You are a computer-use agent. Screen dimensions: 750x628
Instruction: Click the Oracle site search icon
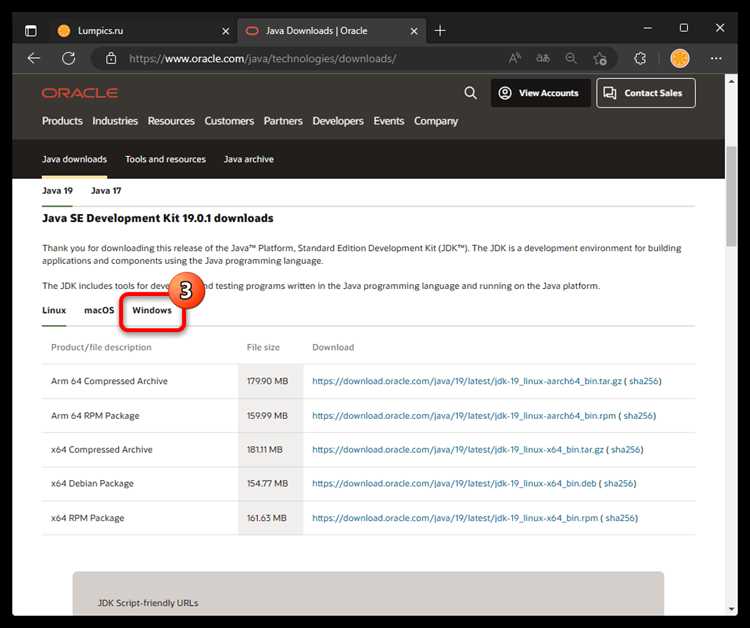[x=471, y=93]
